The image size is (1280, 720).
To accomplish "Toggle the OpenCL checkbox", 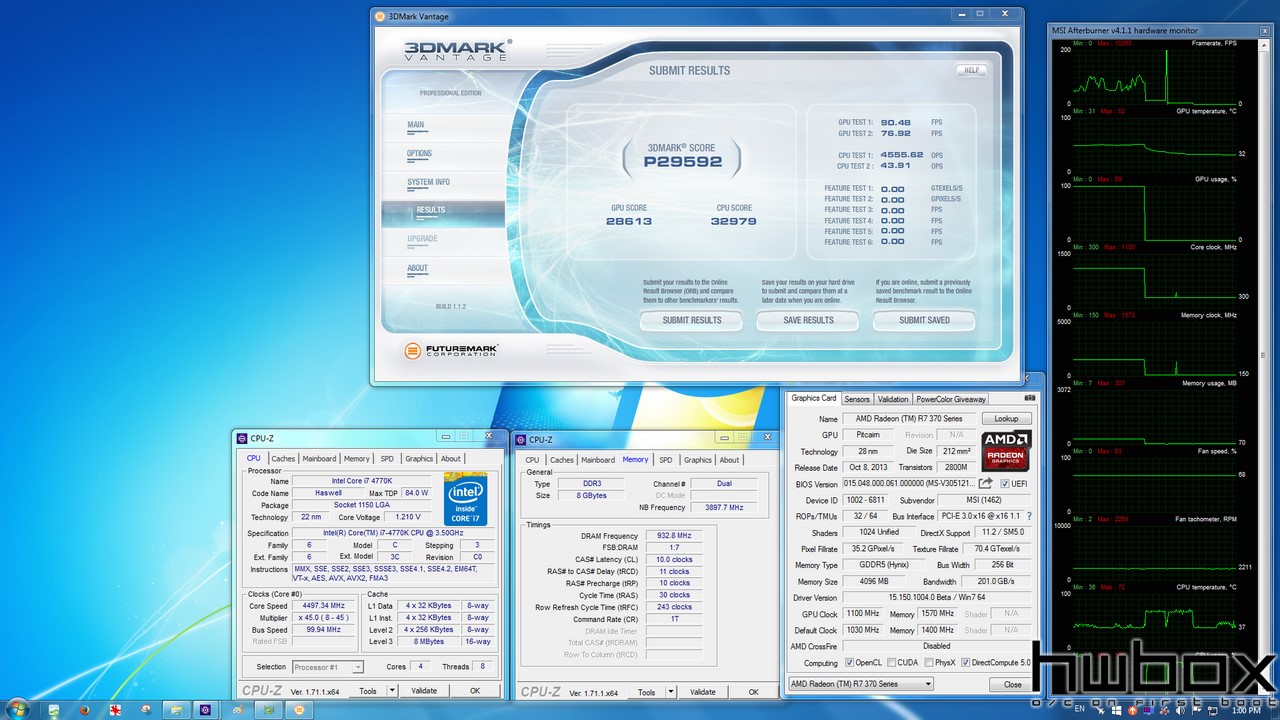I will 850,663.
